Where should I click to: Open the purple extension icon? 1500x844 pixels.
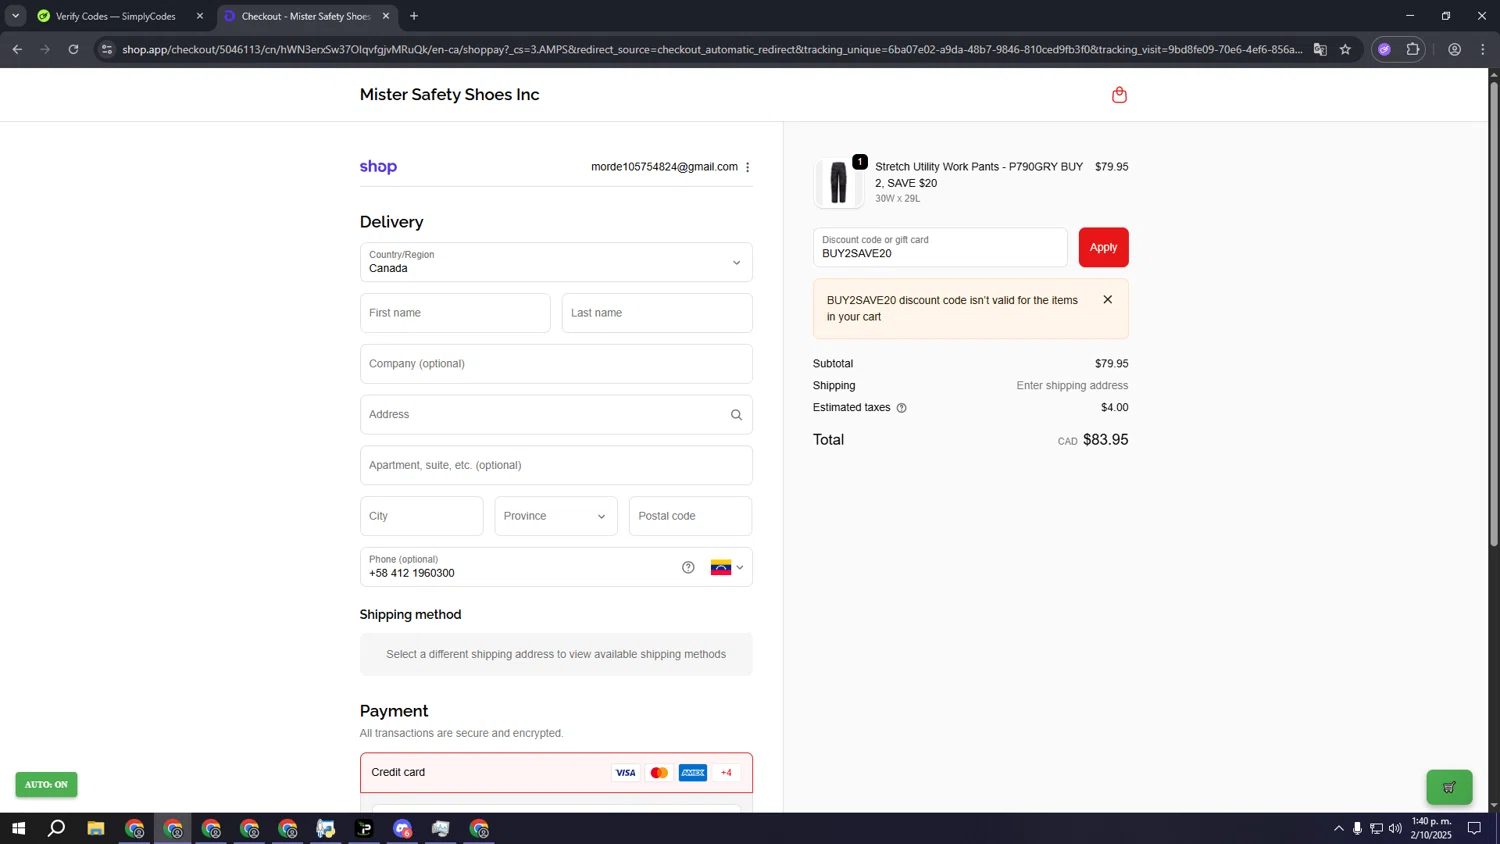click(x=1384, y=49)
